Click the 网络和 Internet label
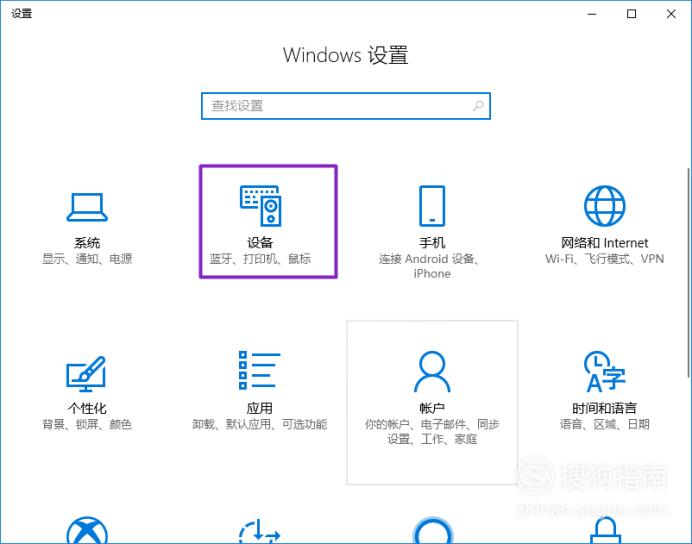This screenshot has height=544, width=692. 604,243
